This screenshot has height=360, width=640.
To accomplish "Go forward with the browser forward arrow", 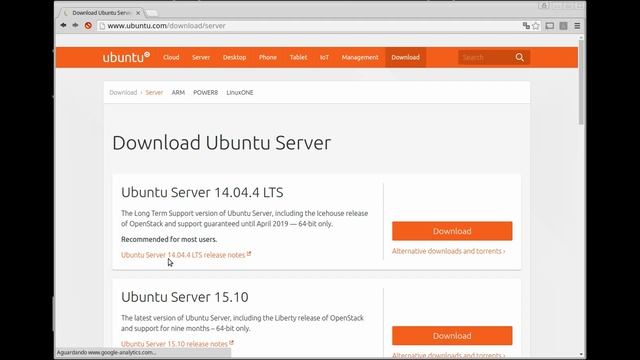I will coord(76,25).
